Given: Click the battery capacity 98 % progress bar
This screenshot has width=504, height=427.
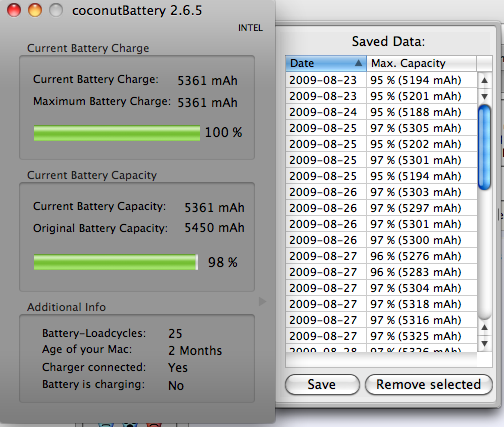Looking at the screenshot, I should click(116, 262).
